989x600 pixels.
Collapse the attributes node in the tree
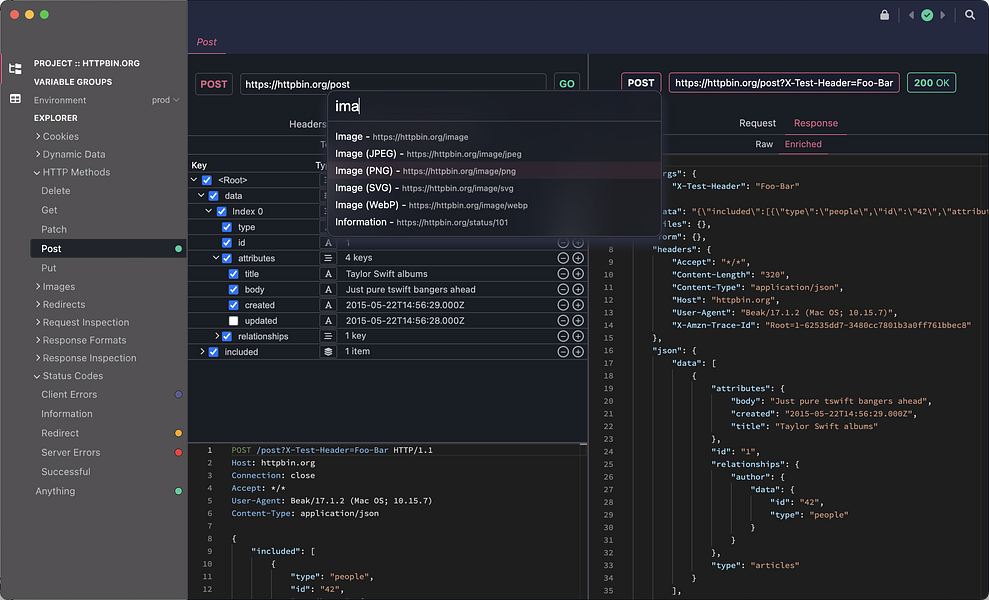(x=215, y=258)
